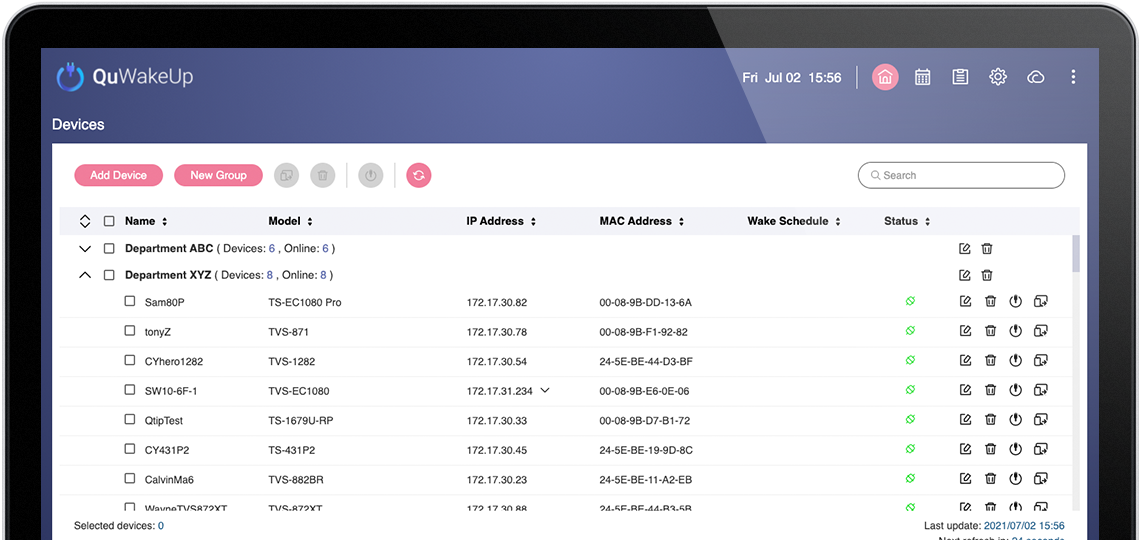Check the box for QtipTest
This screenshot has height=540, width=1140.
[x=130, y=420]
